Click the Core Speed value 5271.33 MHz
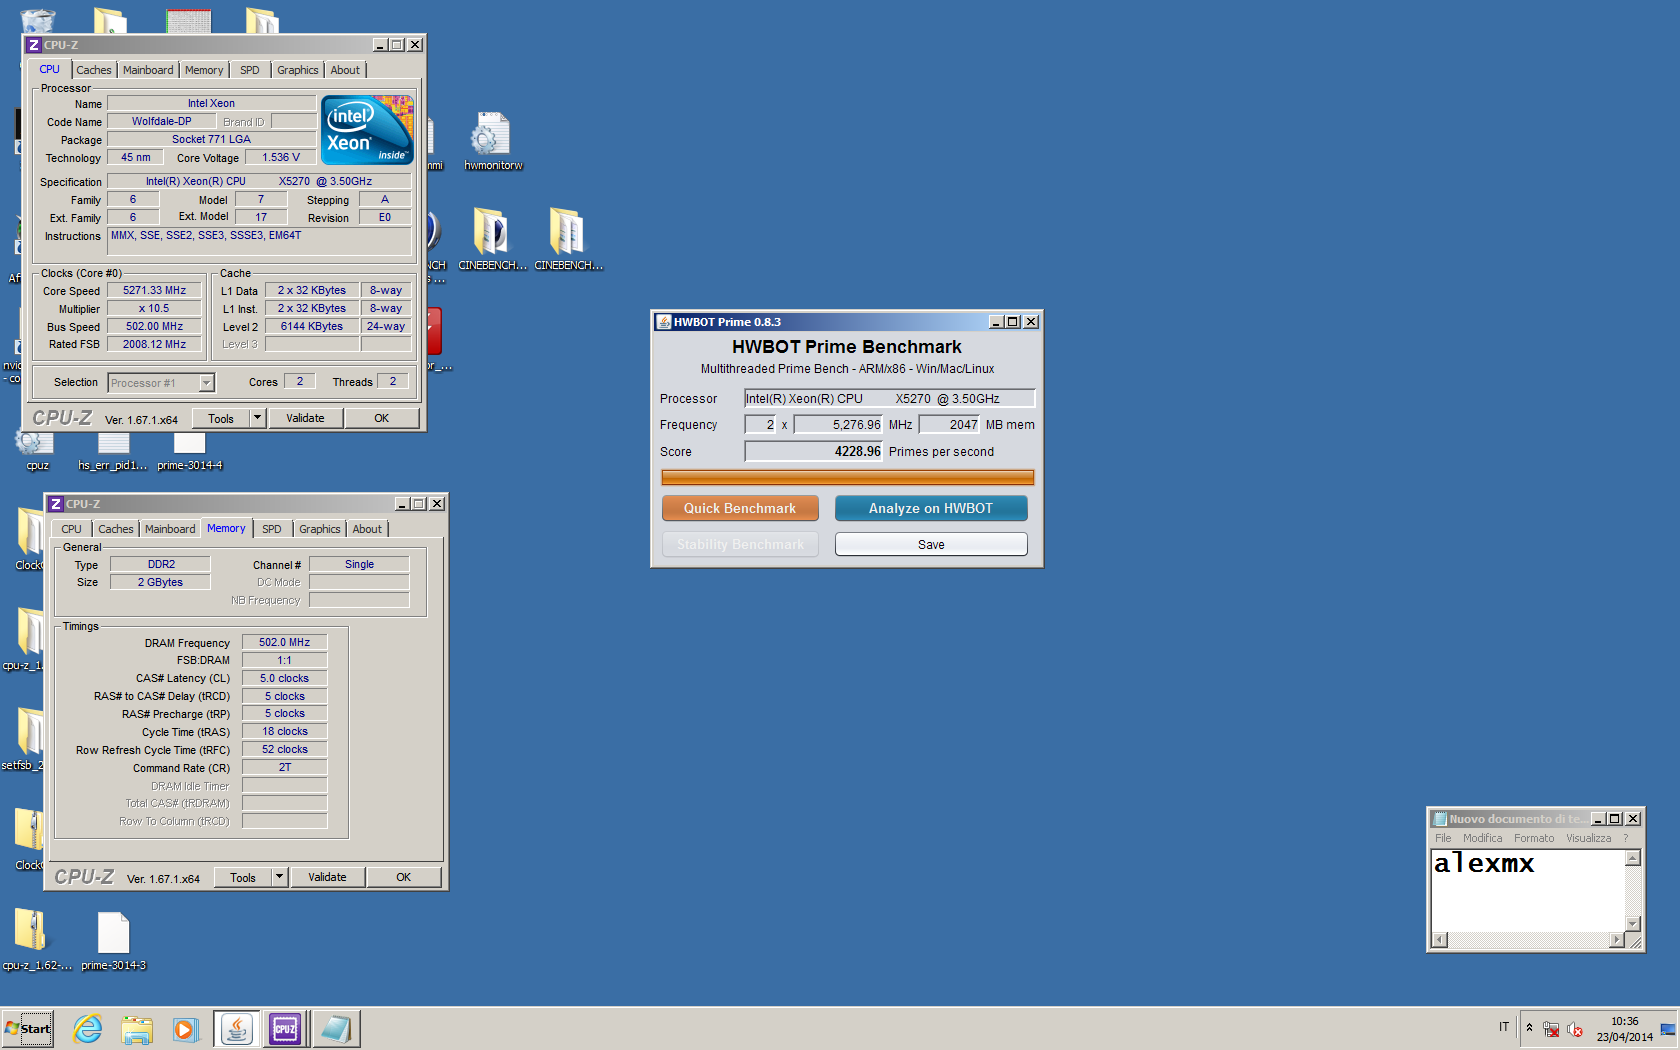This screenshot has width=1680, height=1050. click(x=154, y=291)
